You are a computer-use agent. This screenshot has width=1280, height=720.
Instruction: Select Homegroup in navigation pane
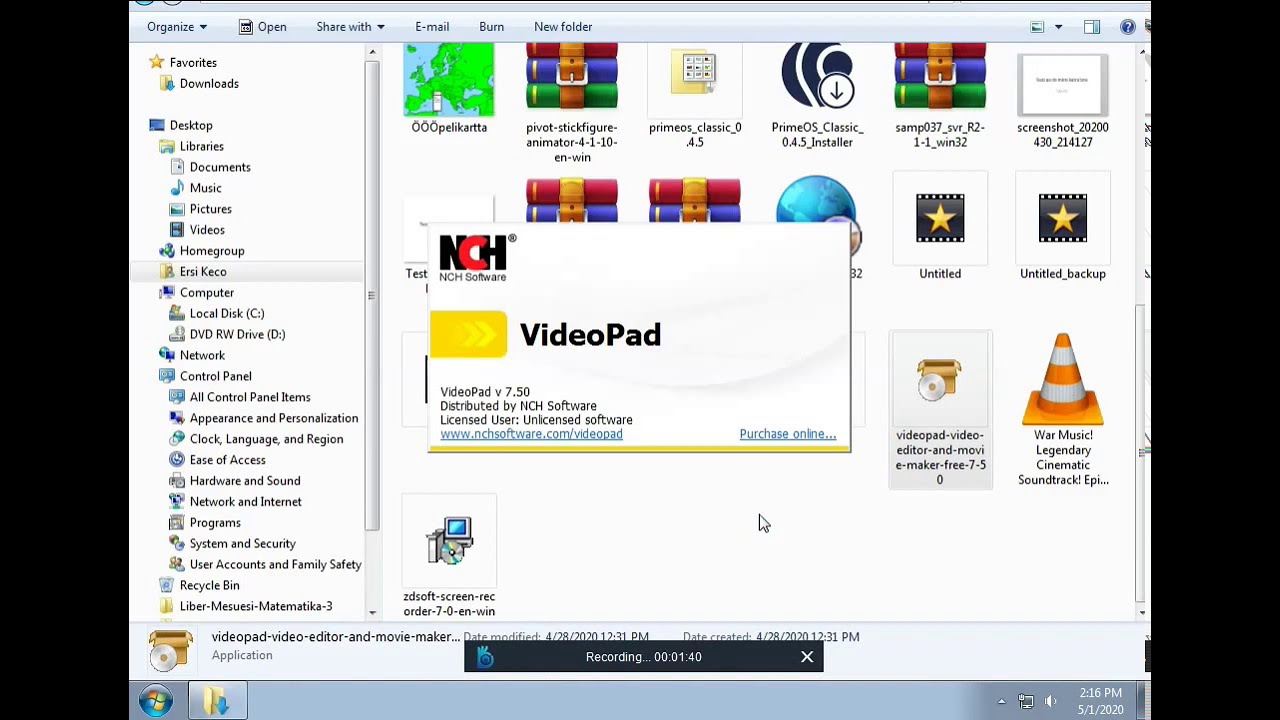tap(212, 251)
